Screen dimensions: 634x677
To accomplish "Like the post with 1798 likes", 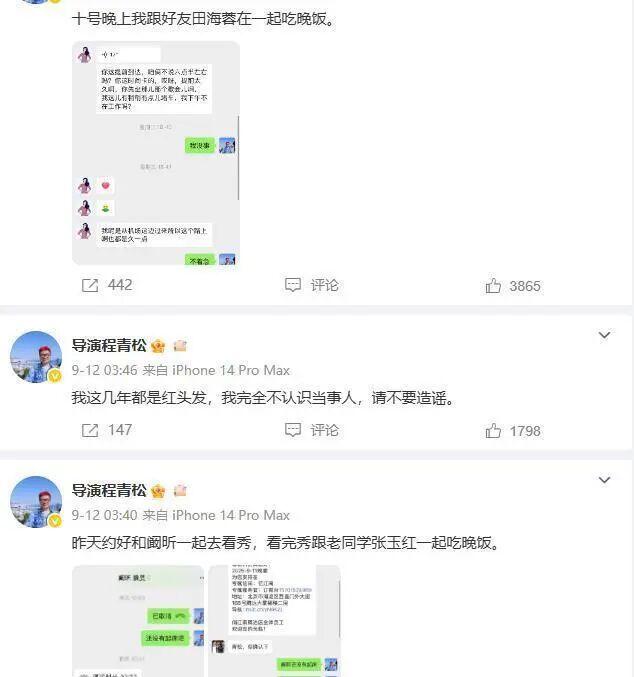I will (x=513, y=431).
